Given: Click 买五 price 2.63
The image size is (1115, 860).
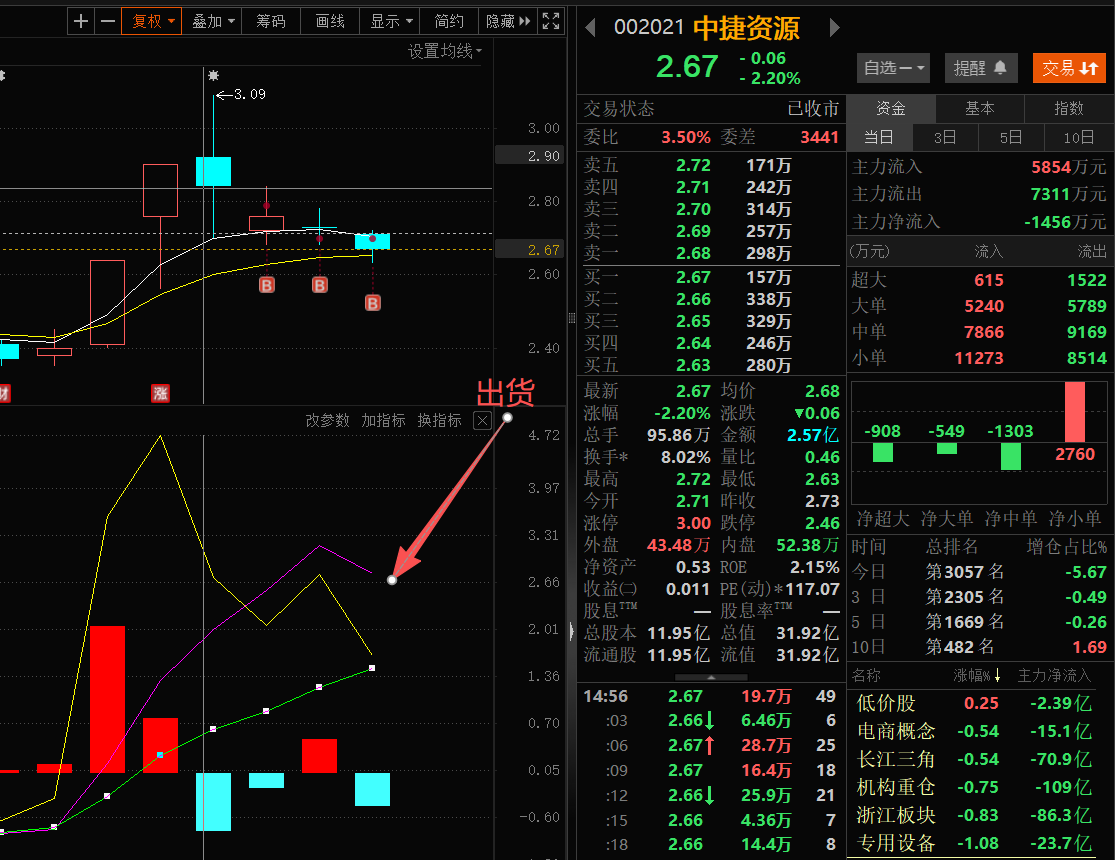Looking at the screenshot, I should coord(693,365).
